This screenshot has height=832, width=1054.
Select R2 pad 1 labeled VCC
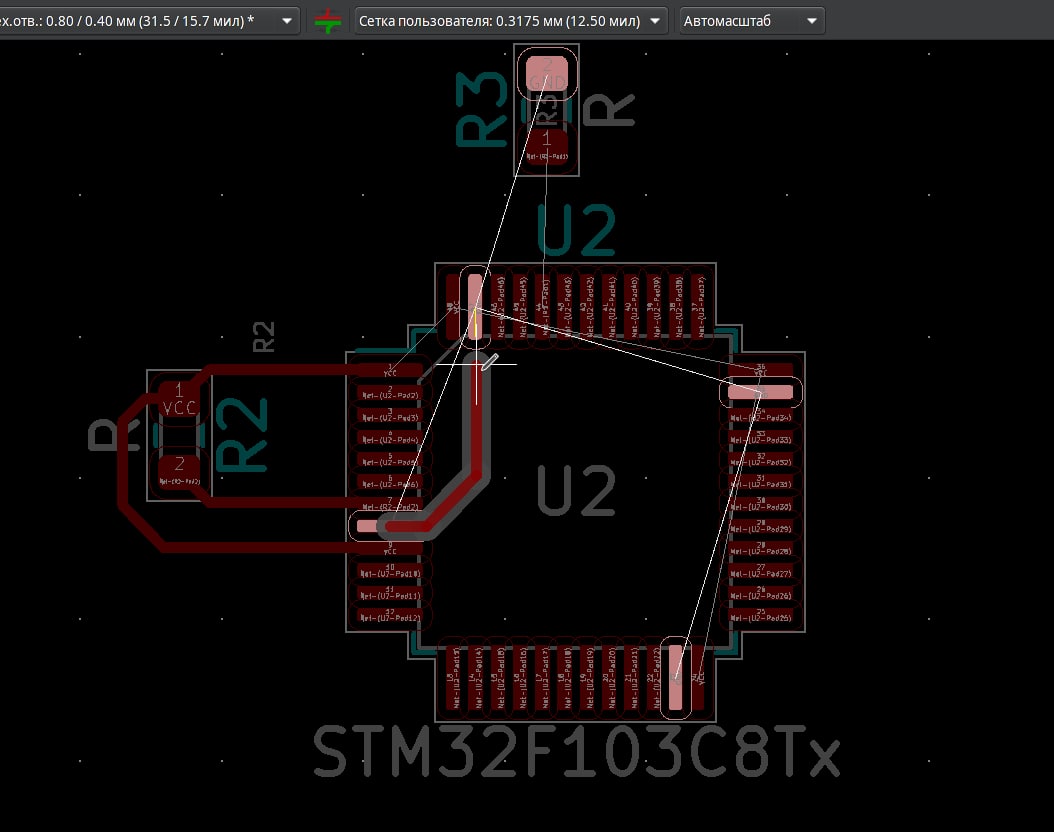(x=179, y=399)
